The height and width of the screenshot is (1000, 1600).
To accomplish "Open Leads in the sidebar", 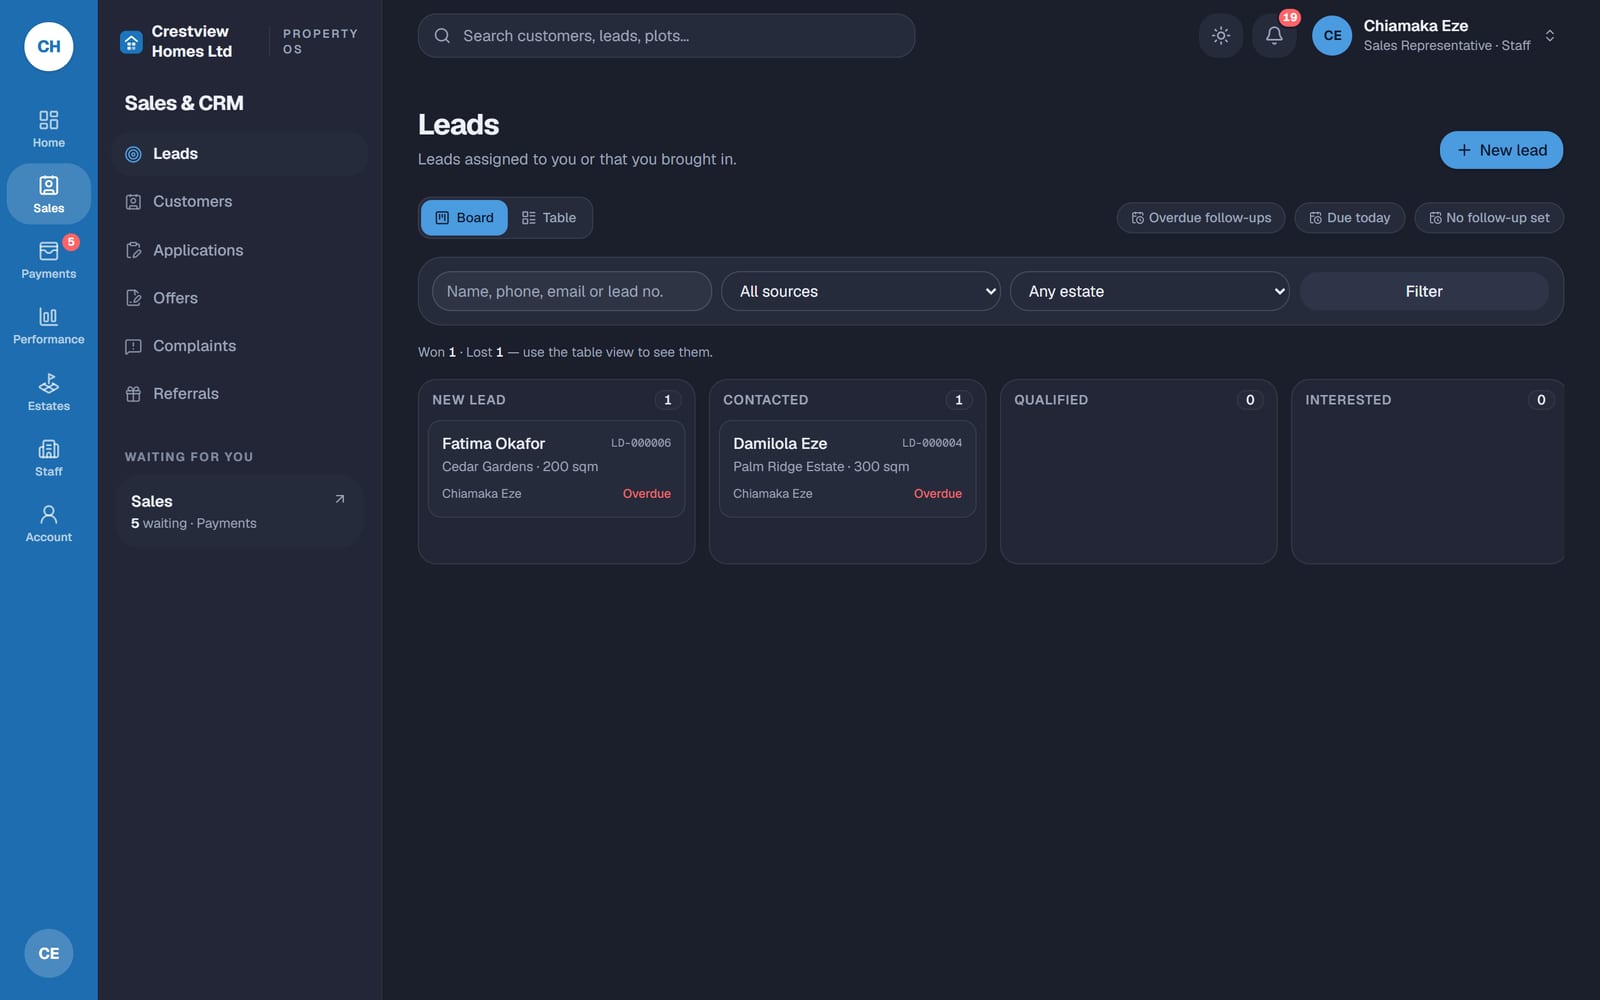I will pos(240,154).
